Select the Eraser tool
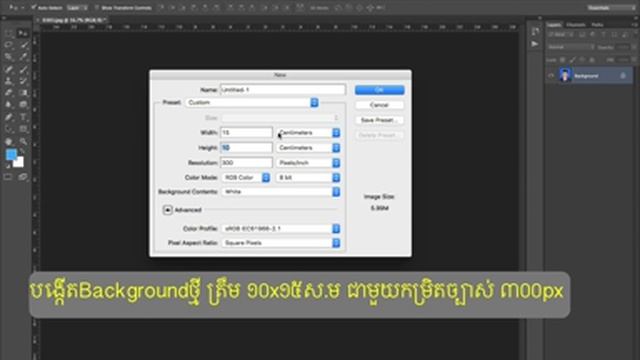The height and width of the screenshot is (360, 640). pyautogui.click(x=9, y=93)
